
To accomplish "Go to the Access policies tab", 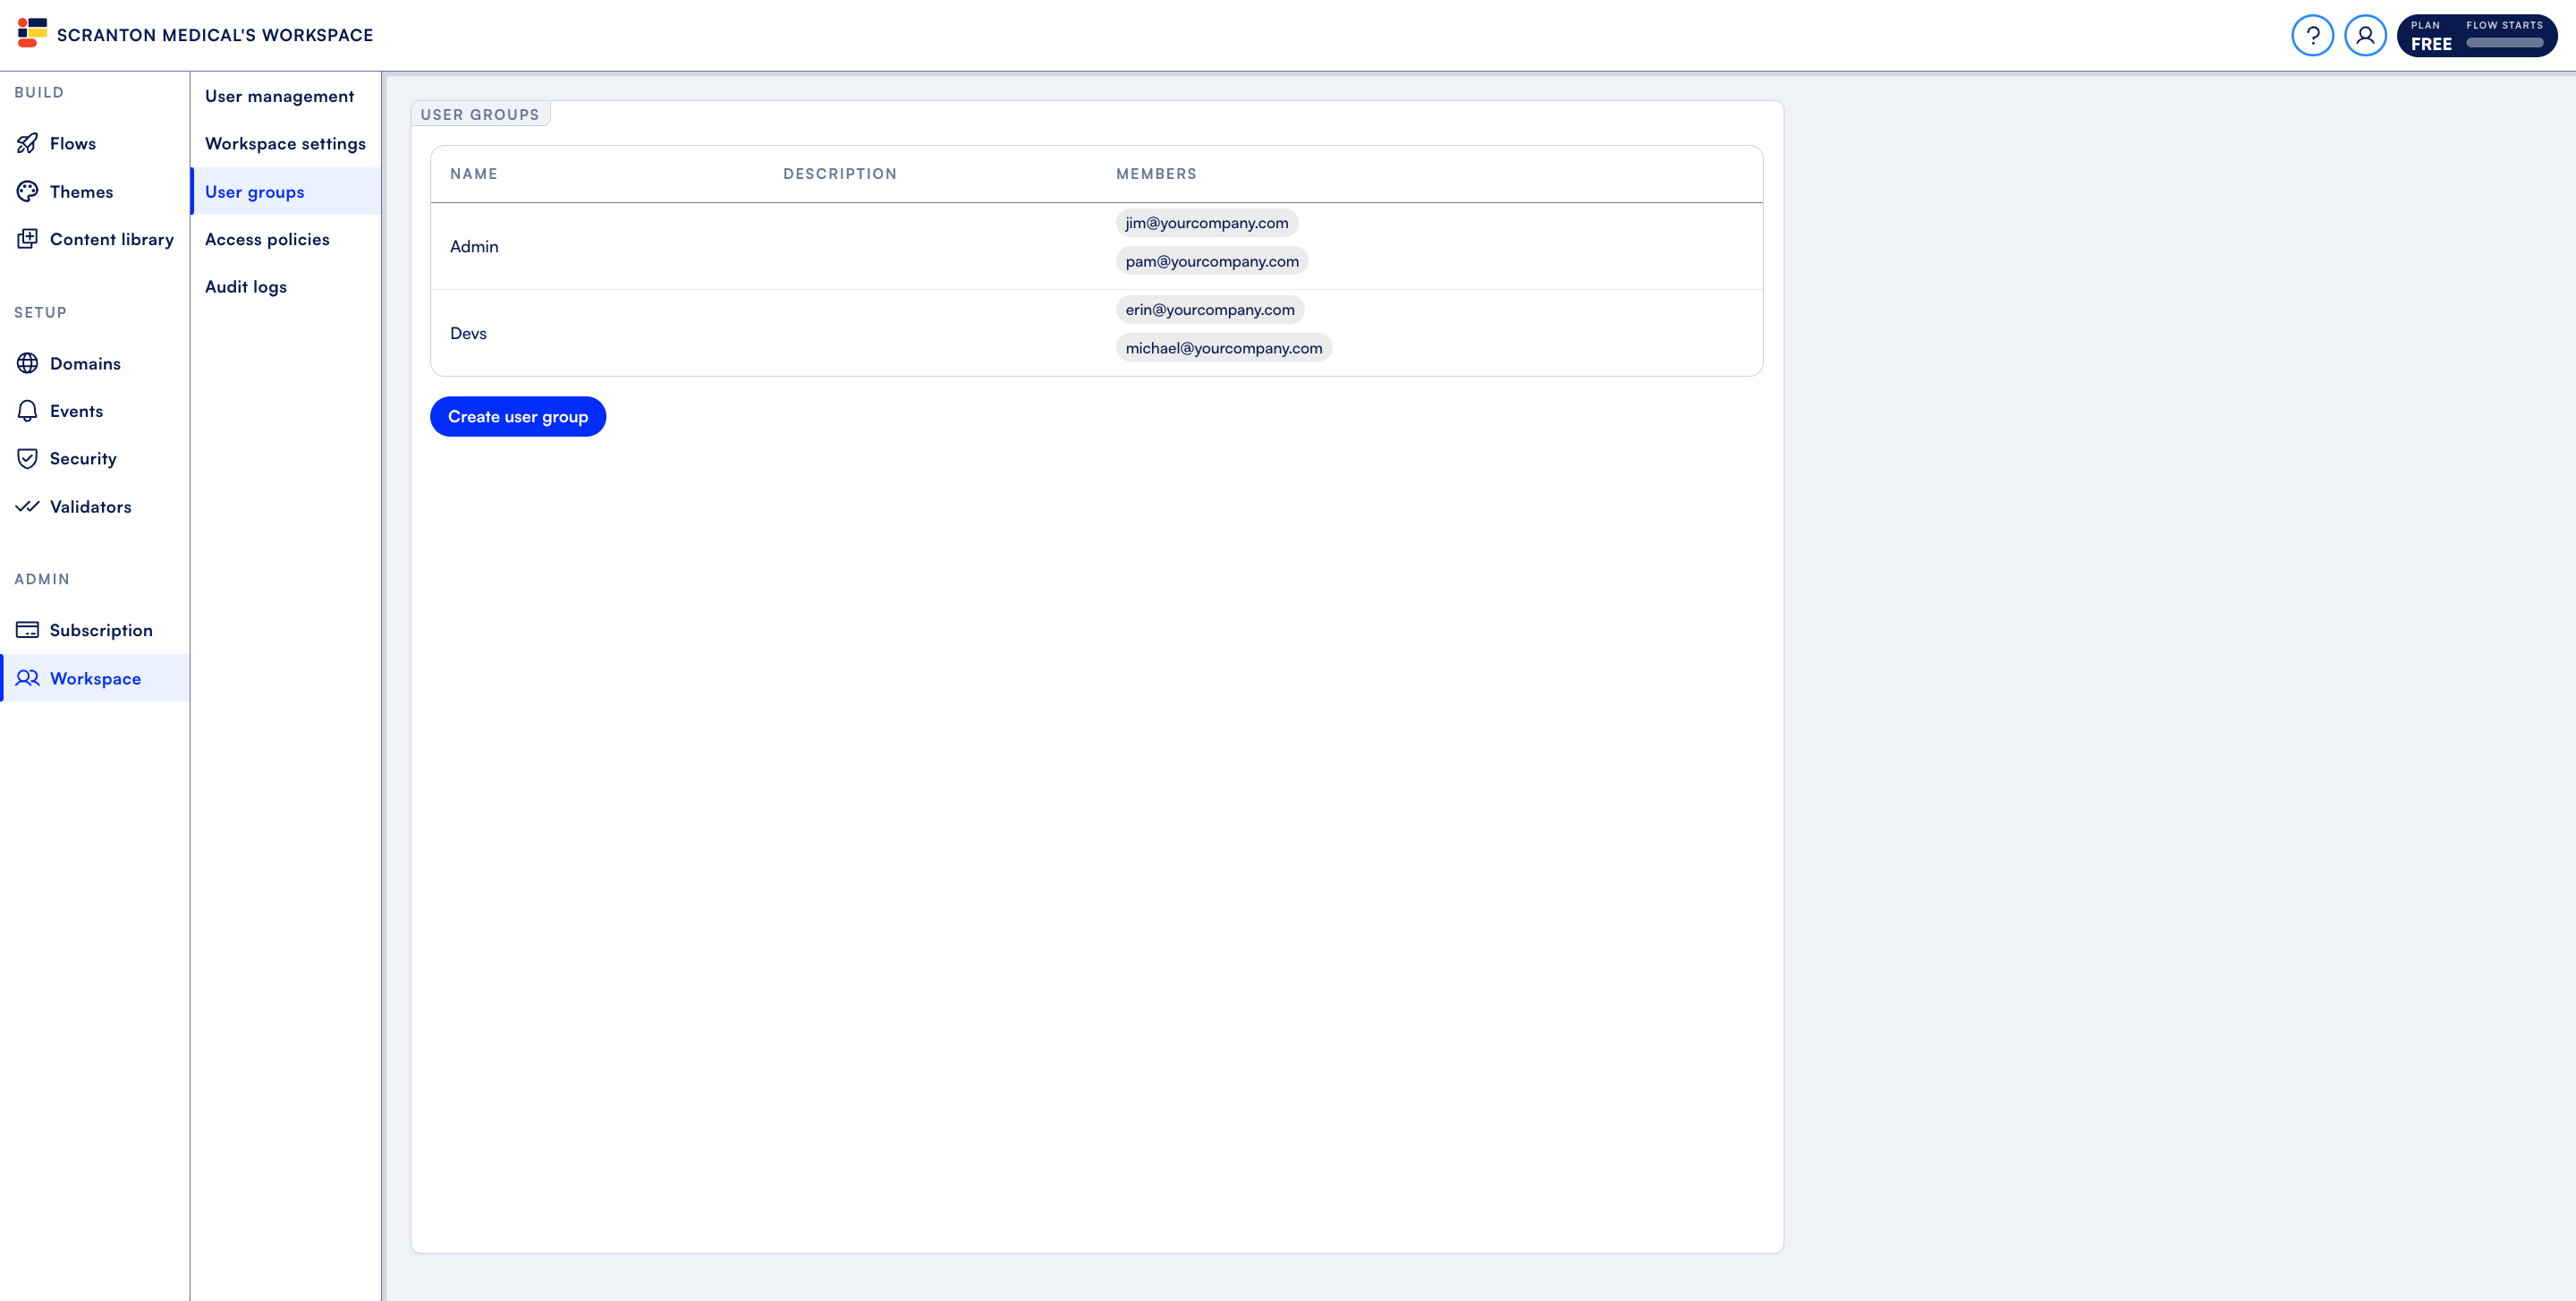I will point(267,239).
